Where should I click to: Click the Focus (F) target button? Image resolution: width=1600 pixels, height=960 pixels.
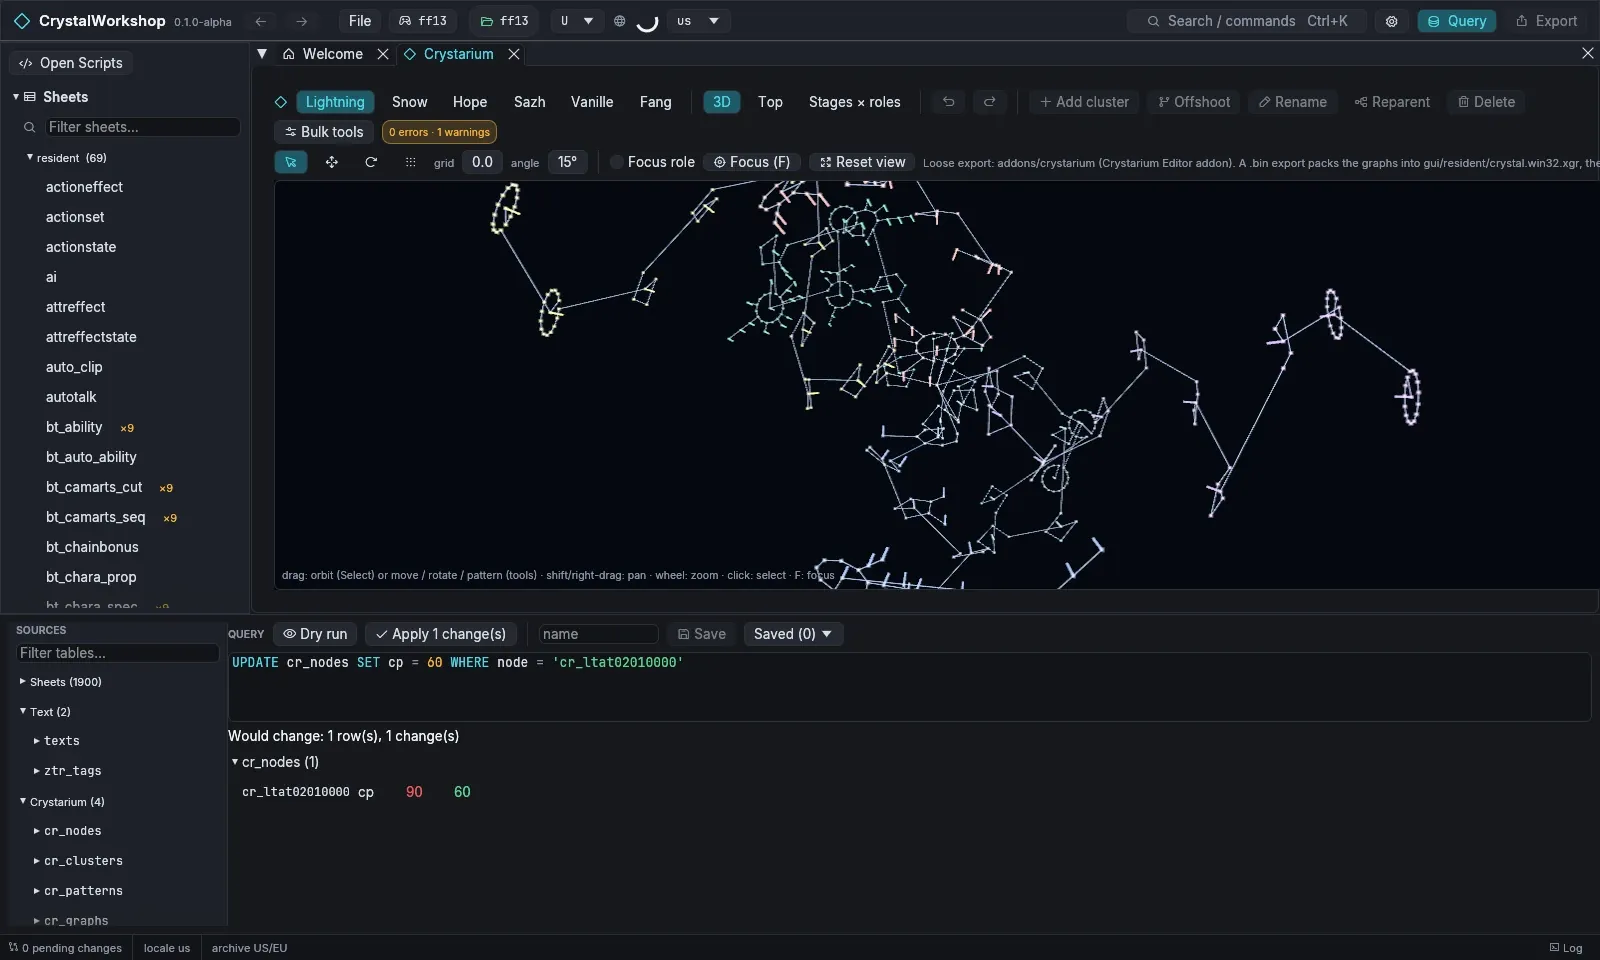tap(752, 162)
